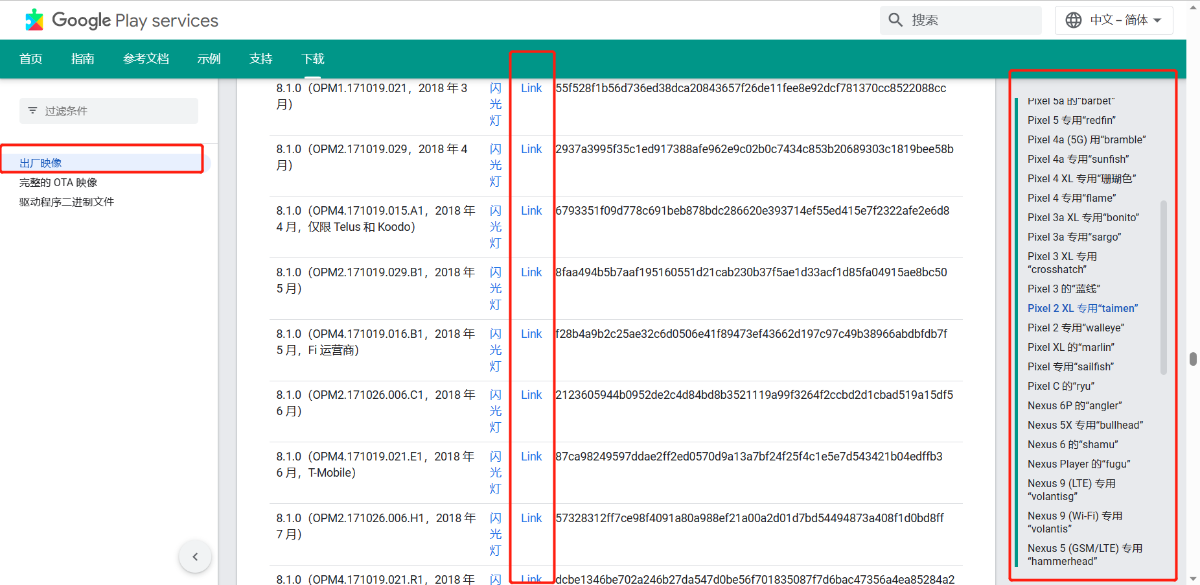Click 闪光灯 flash link for OPM4.171019.015.A1
The width and height of the screenshot is (1200, 585).
(x=496, y=227)
